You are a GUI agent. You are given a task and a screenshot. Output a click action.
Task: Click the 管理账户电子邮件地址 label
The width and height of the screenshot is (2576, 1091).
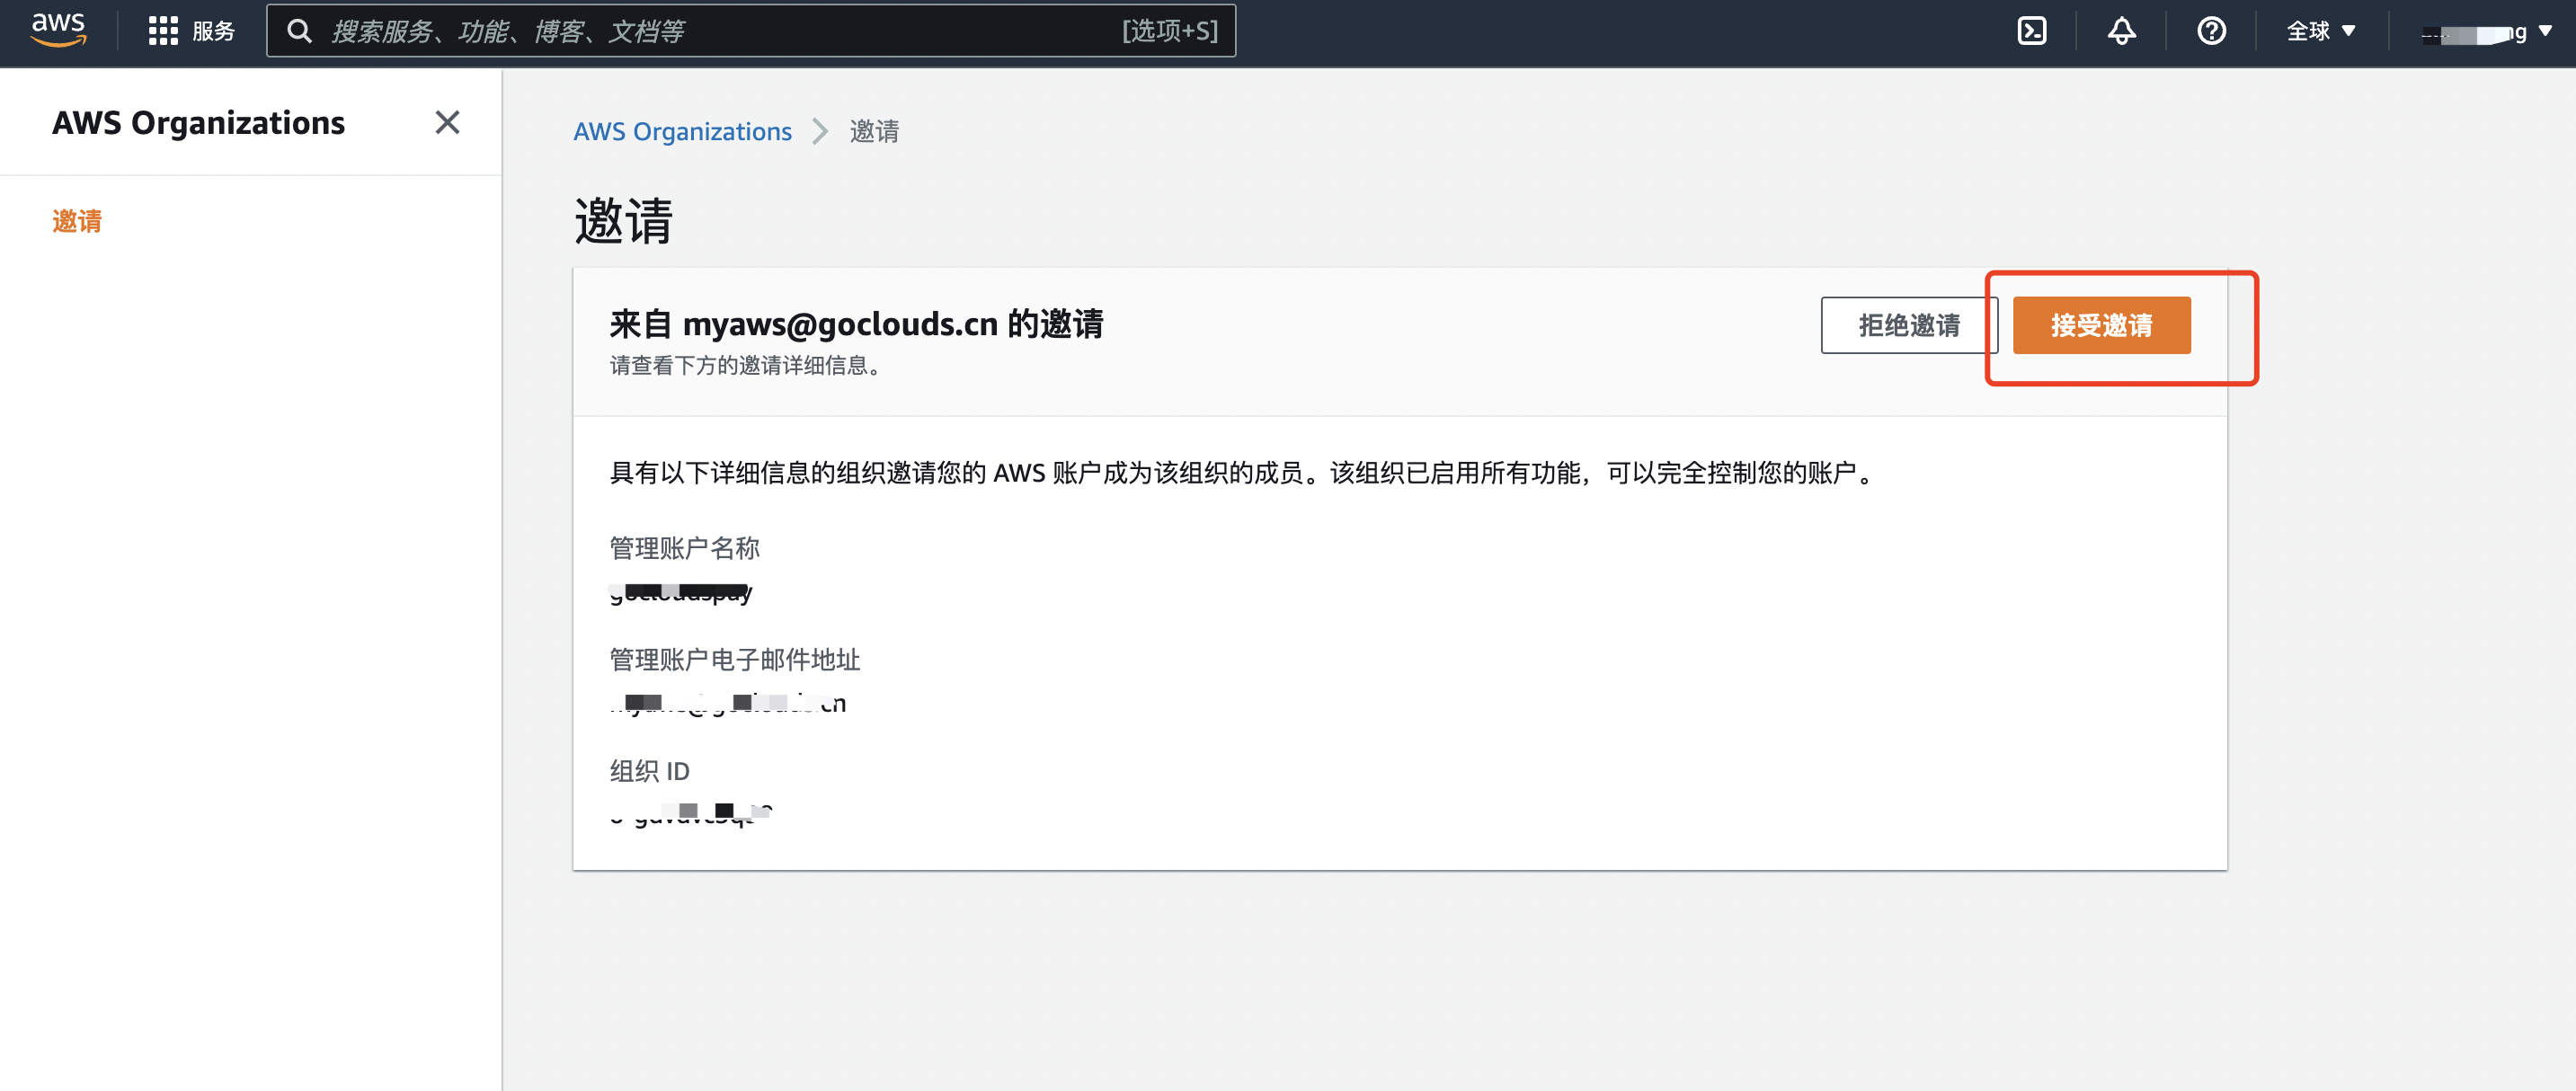734,659
